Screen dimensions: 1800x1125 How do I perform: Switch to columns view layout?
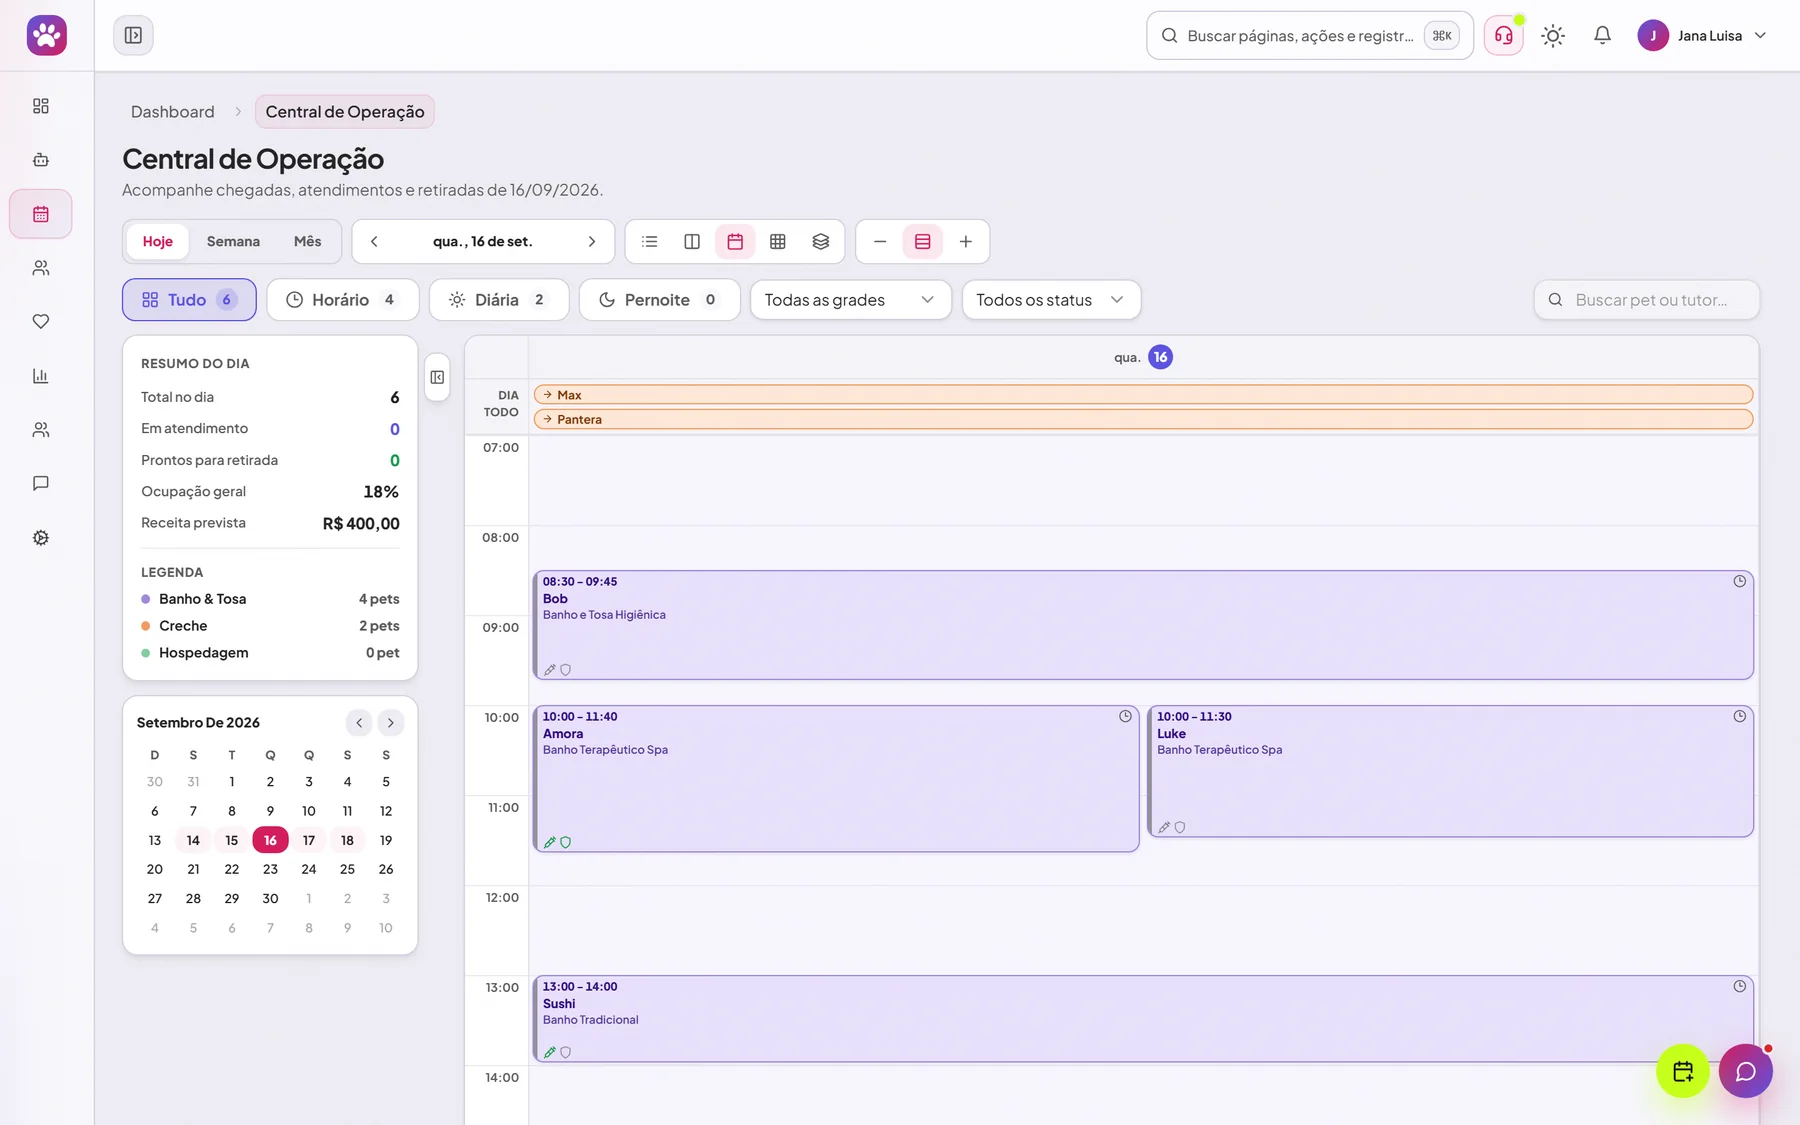tap(692, 242)
